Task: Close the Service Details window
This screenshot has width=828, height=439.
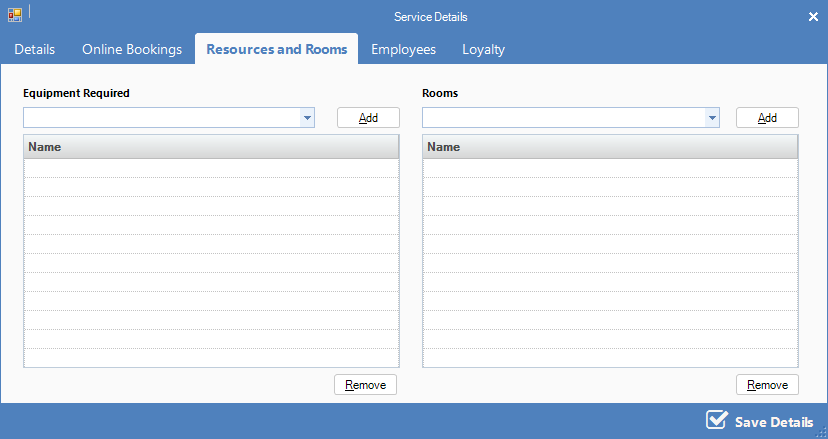Action: 812,16
